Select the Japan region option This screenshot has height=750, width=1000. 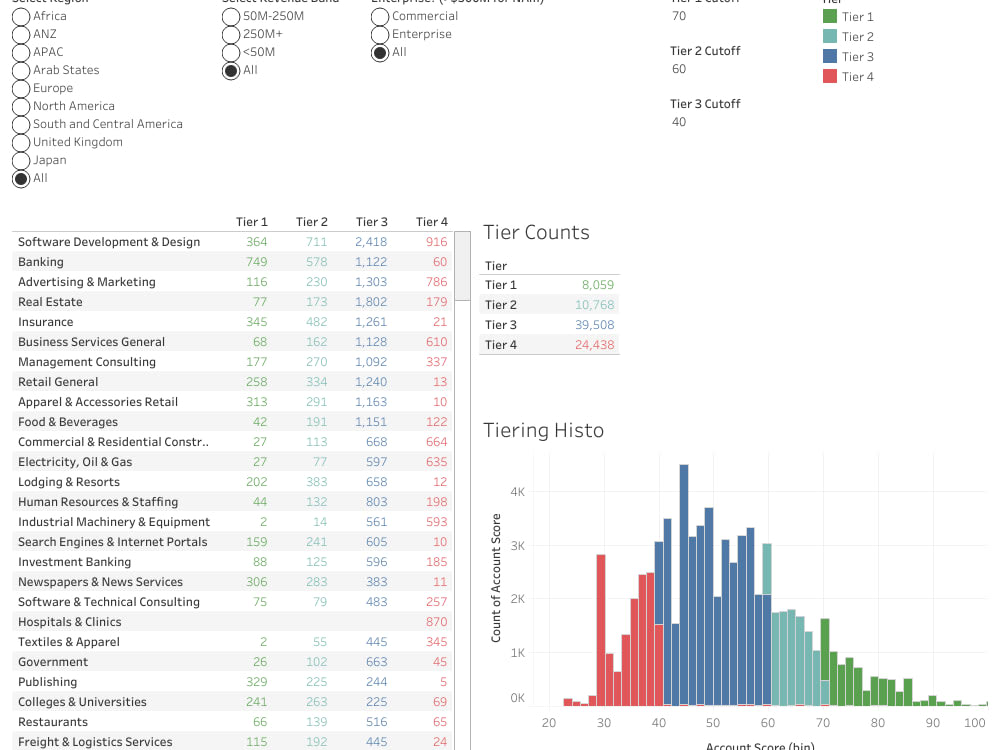tap(21, 160)
